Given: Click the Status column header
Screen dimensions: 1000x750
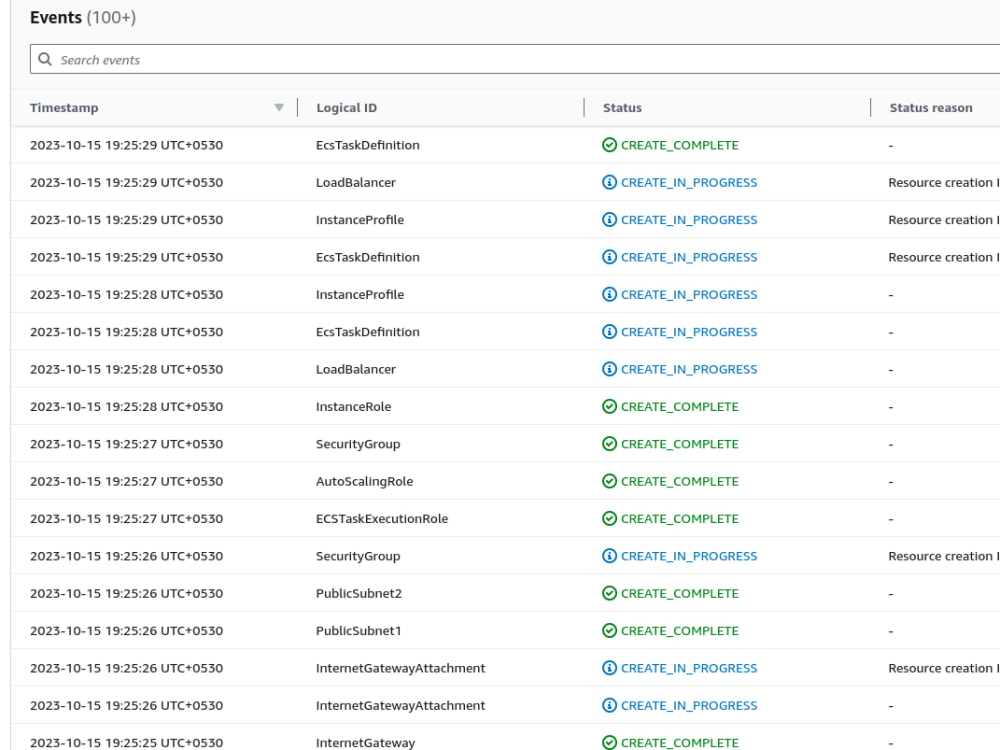Looking at the screenshot, I should point(622,108).
